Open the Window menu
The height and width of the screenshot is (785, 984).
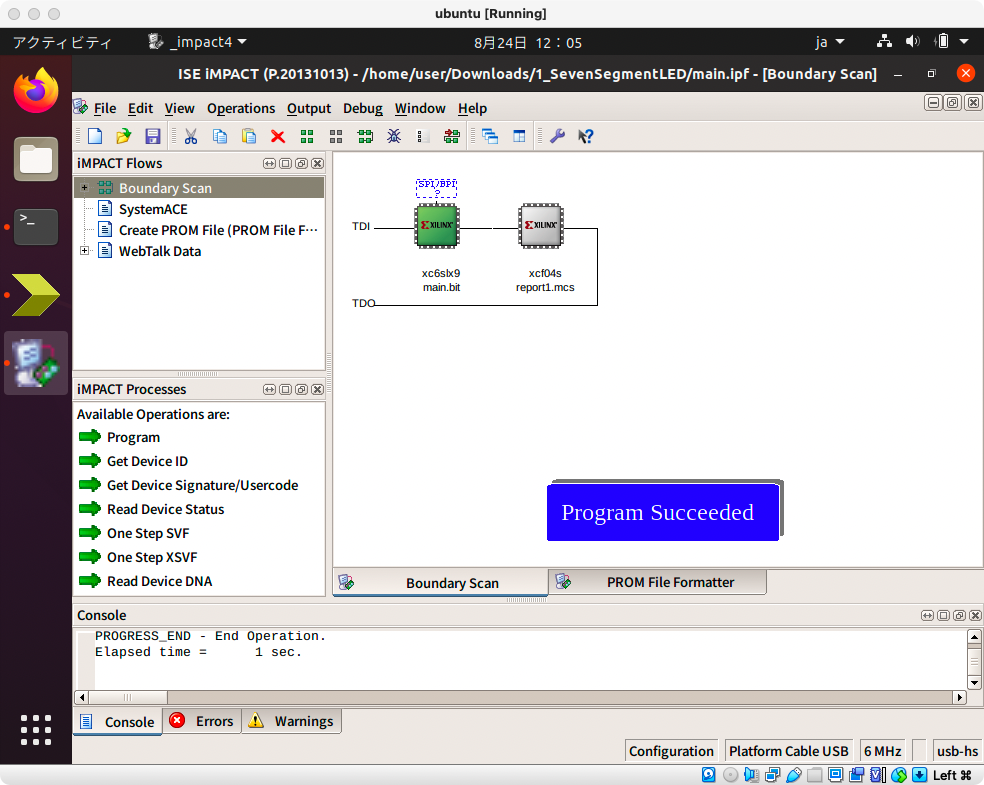click(x=420, y=108)
